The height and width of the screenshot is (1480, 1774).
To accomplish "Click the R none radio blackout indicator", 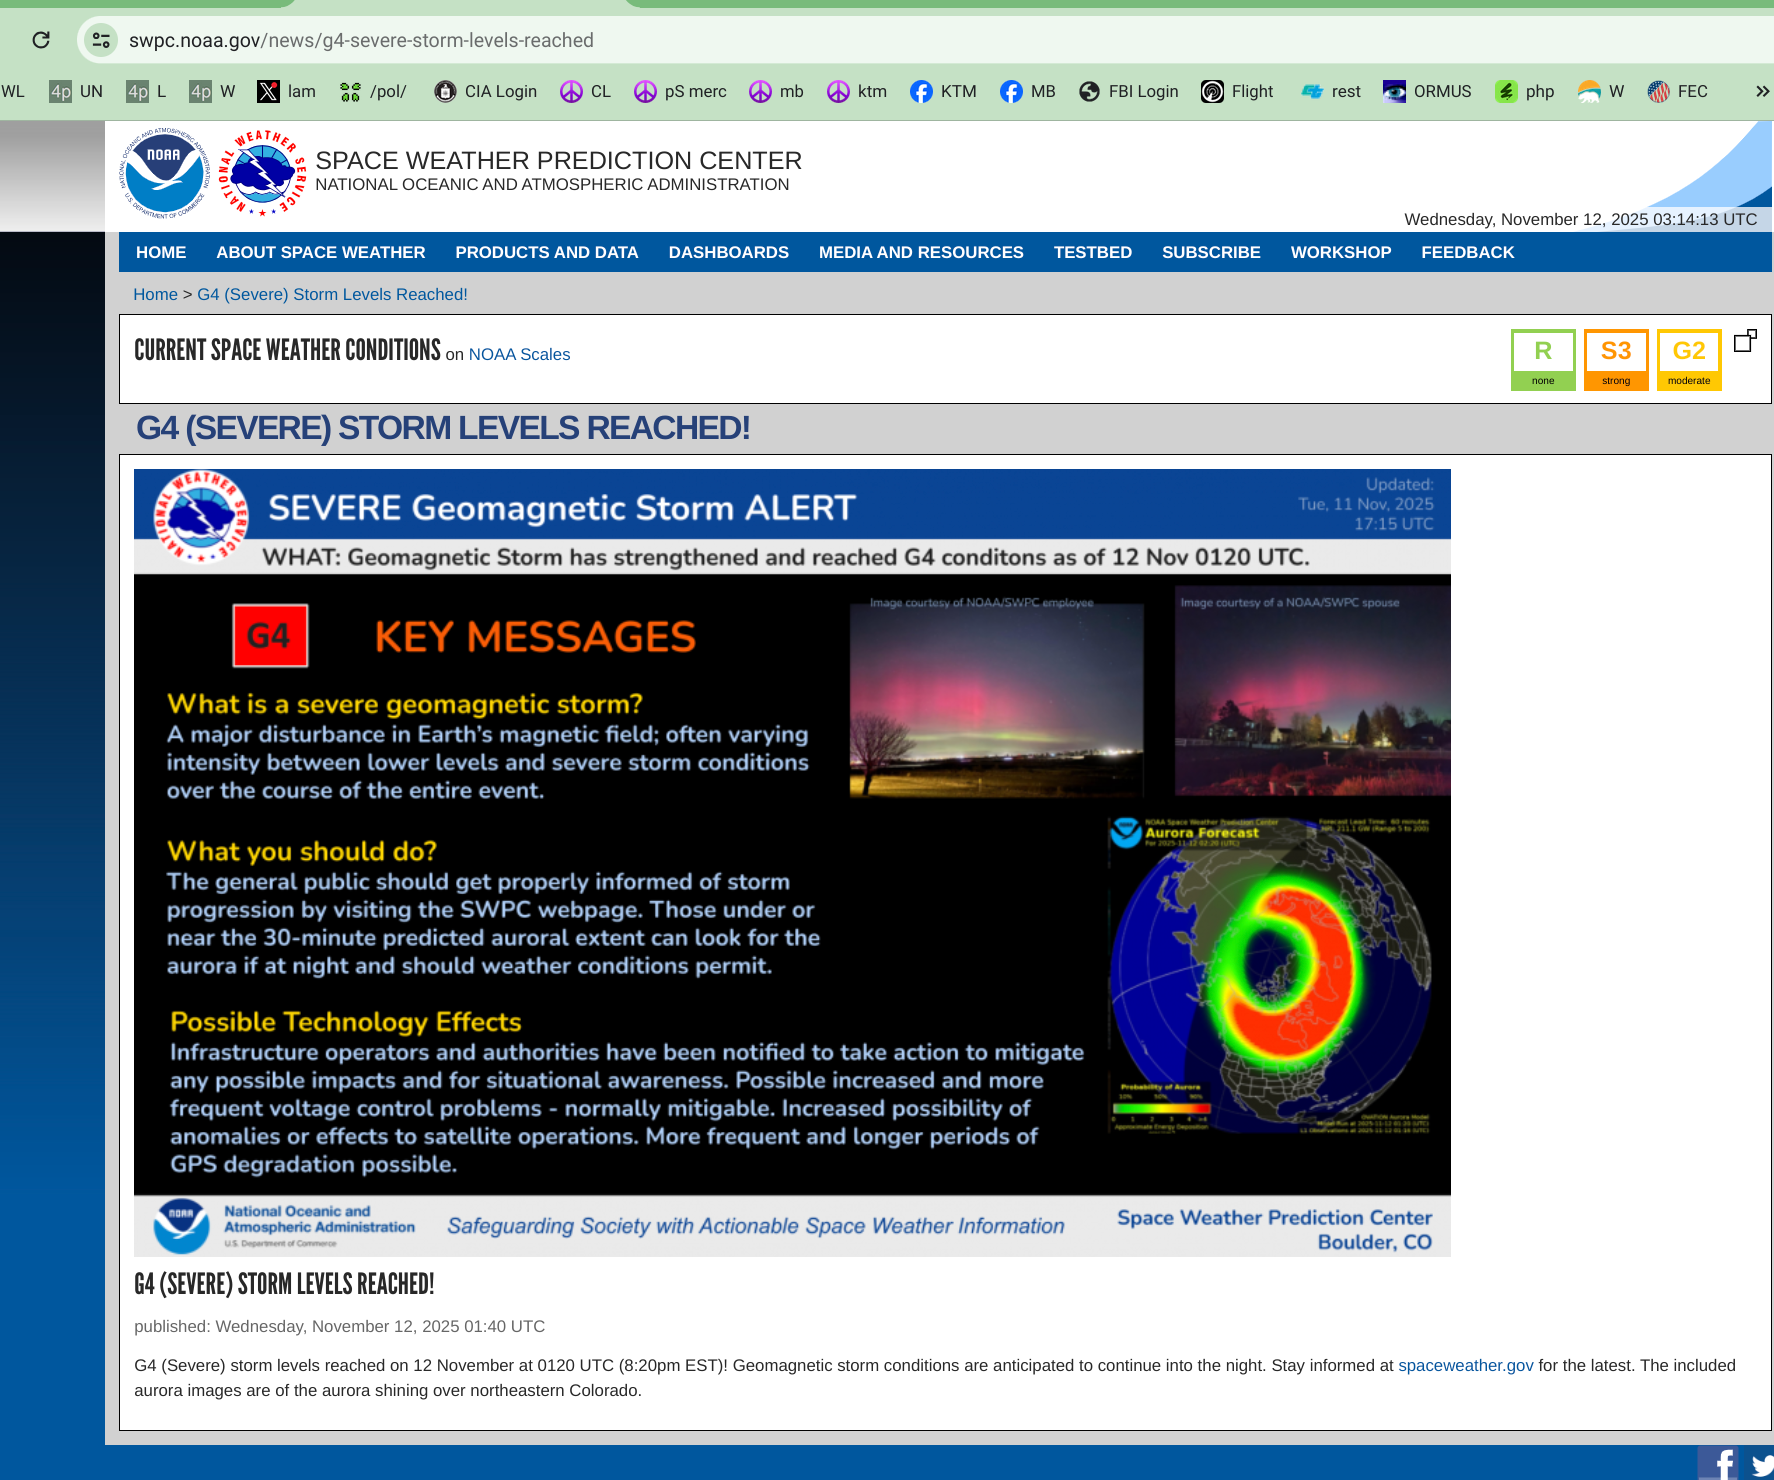I will pyautogui.click(x=1543, y=360).
